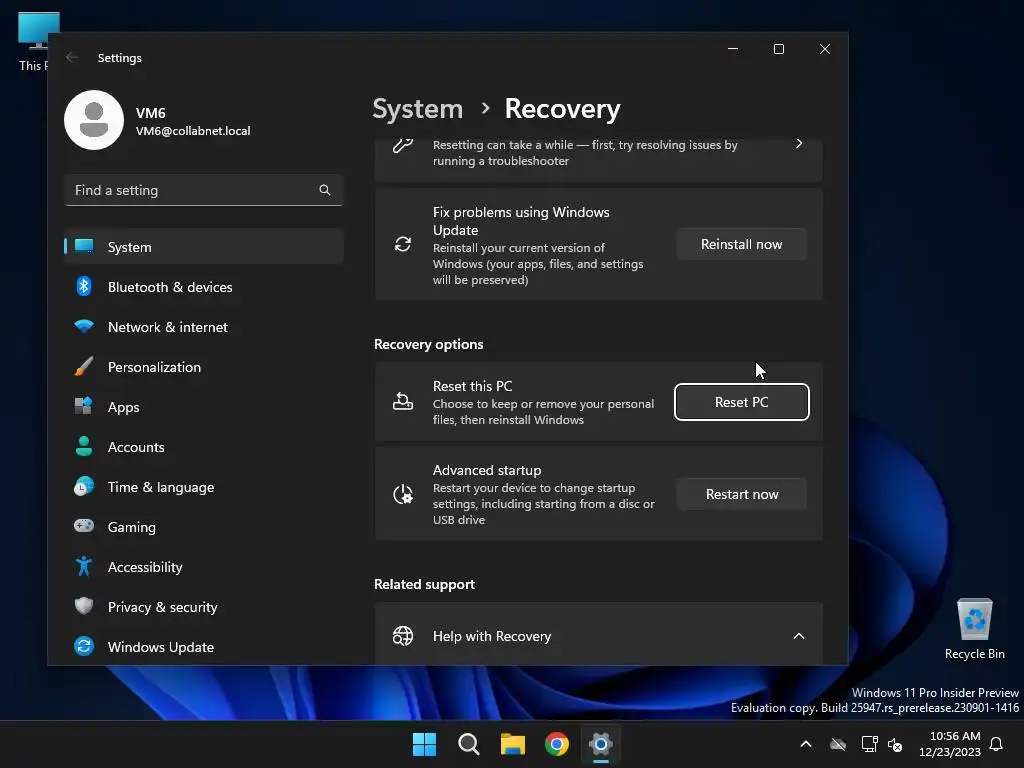Go to Personalization settings
The width and height of the screenshot is (1024, 768).
click(x=204, y=366)
